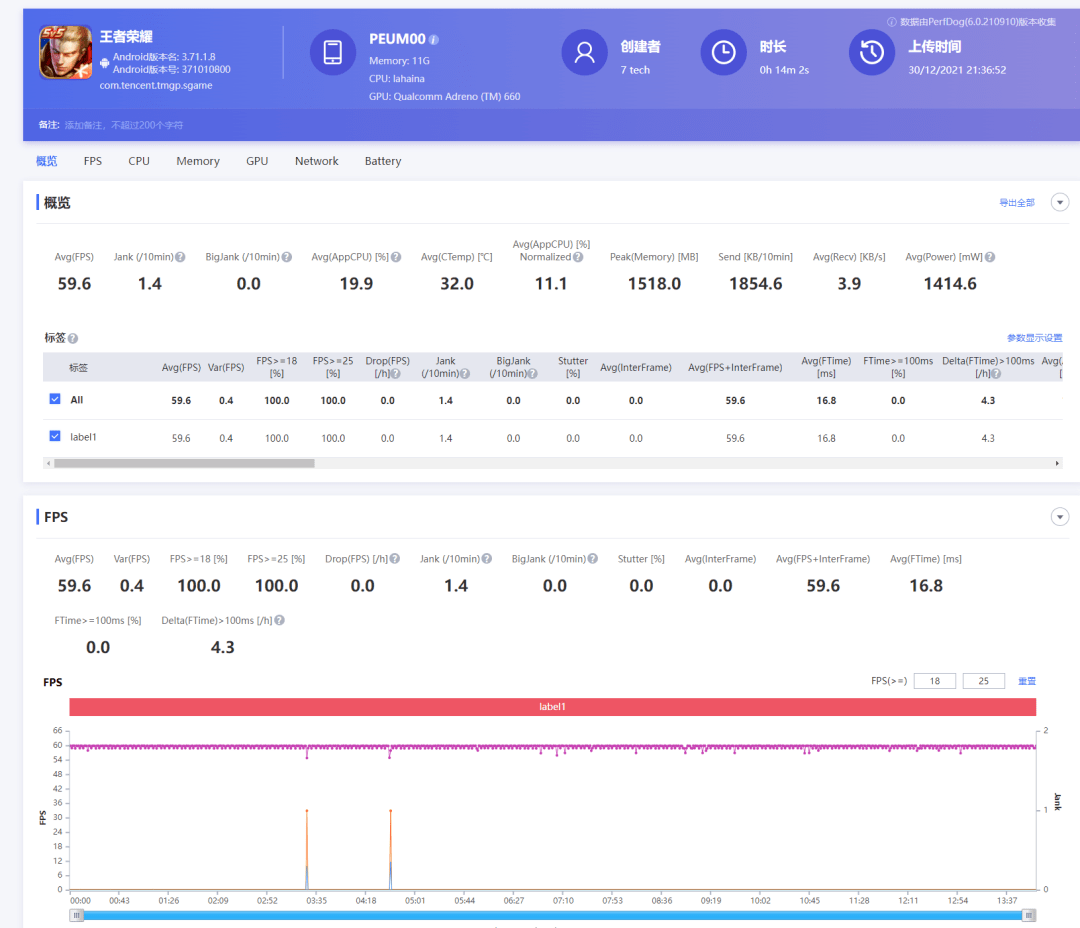Click the 导出全部 export link
The height and width of the screenshot is (928, 1080).
click(1017, 203)
